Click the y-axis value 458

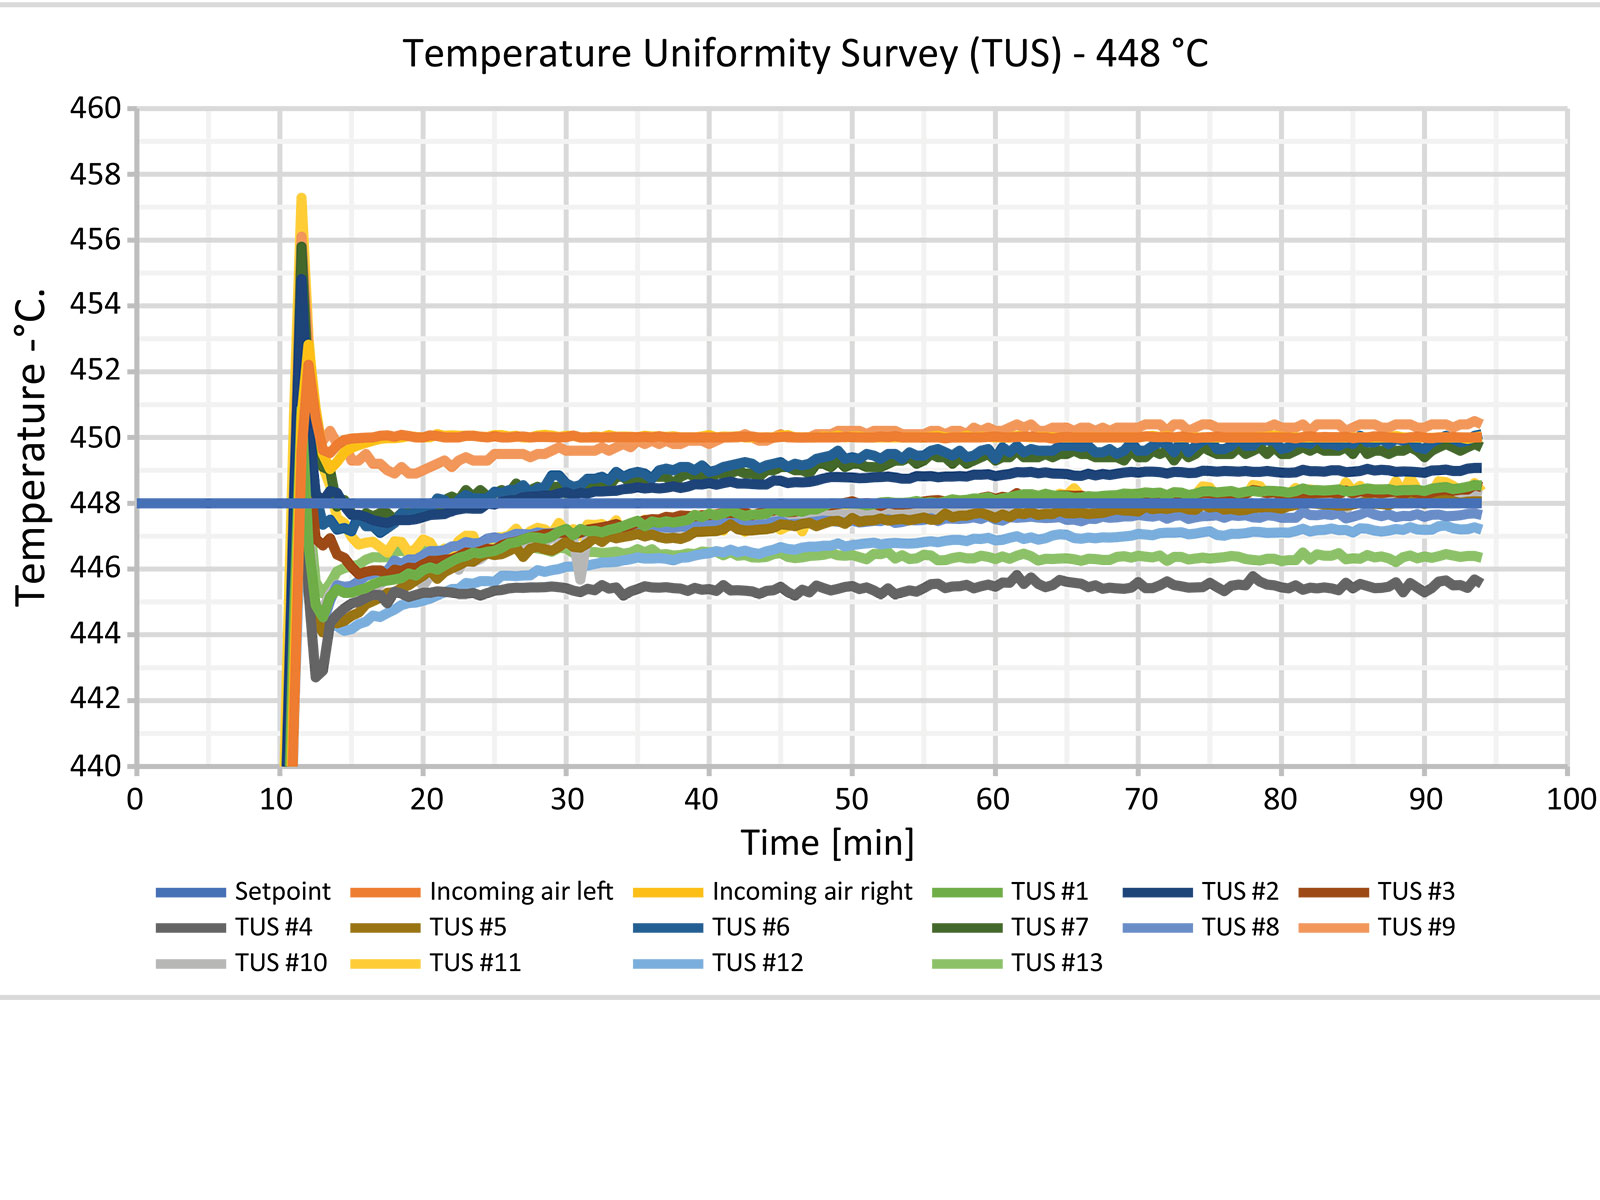coord(95,174)
